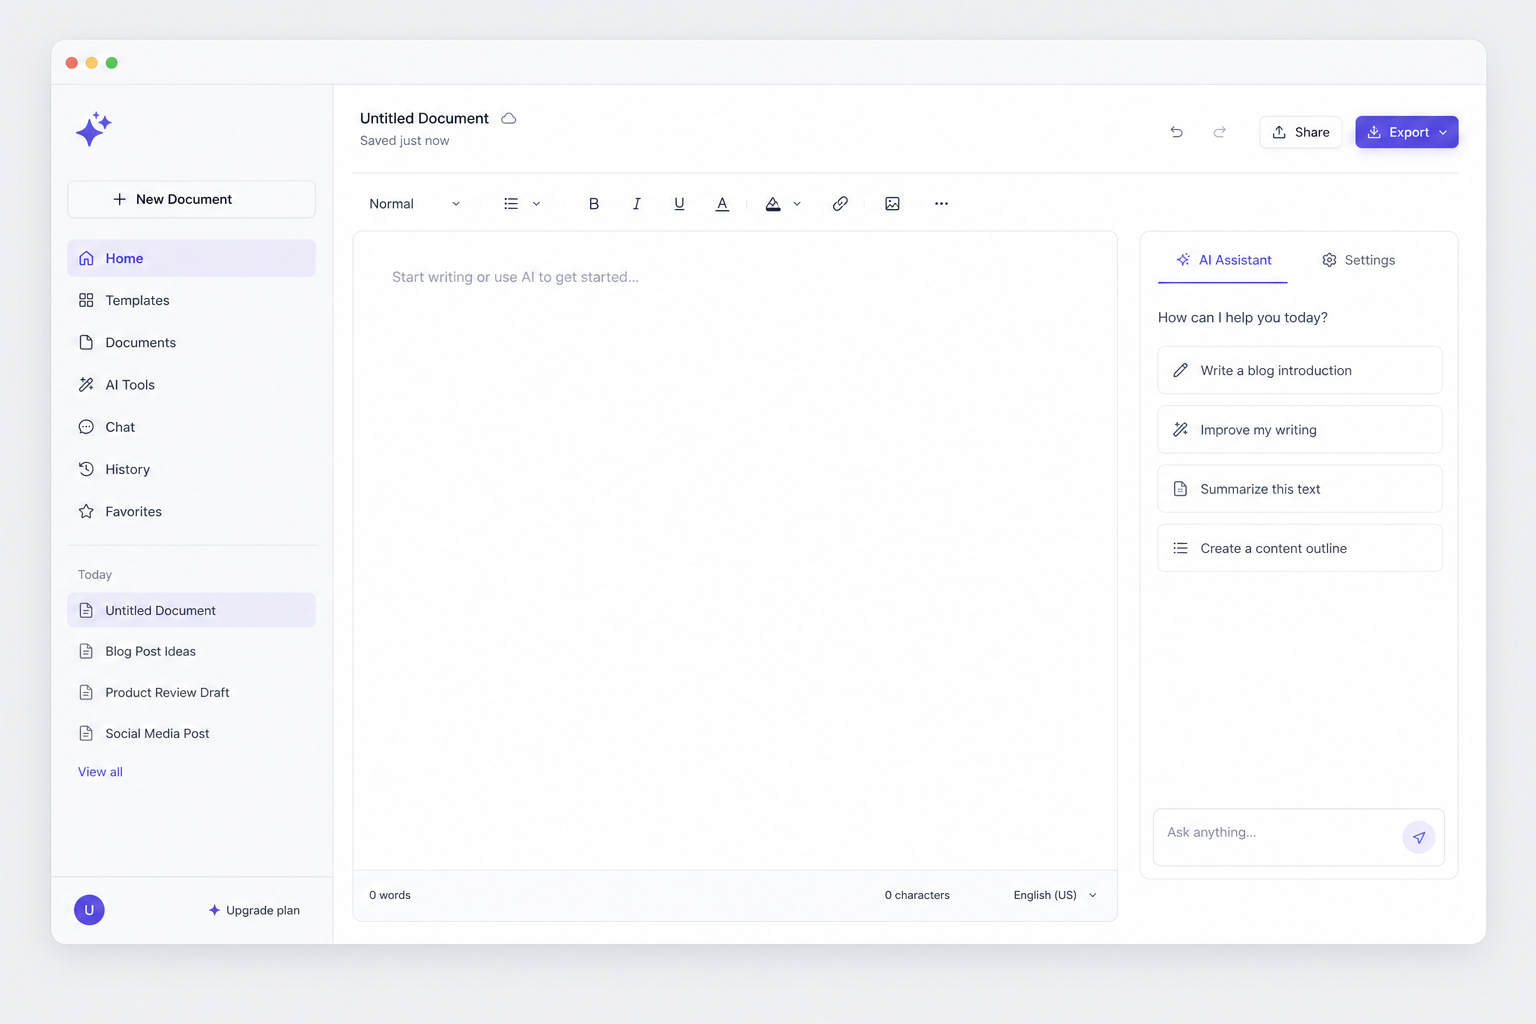
Task: Insert a hyperlink
Action: [840, 204]
